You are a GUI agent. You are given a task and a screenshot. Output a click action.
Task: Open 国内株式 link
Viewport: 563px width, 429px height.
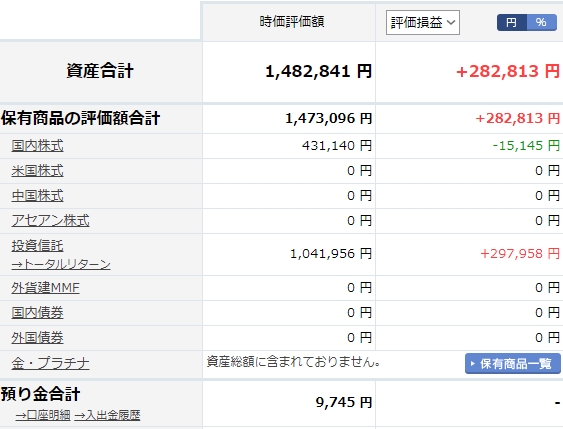pos(37,146)
